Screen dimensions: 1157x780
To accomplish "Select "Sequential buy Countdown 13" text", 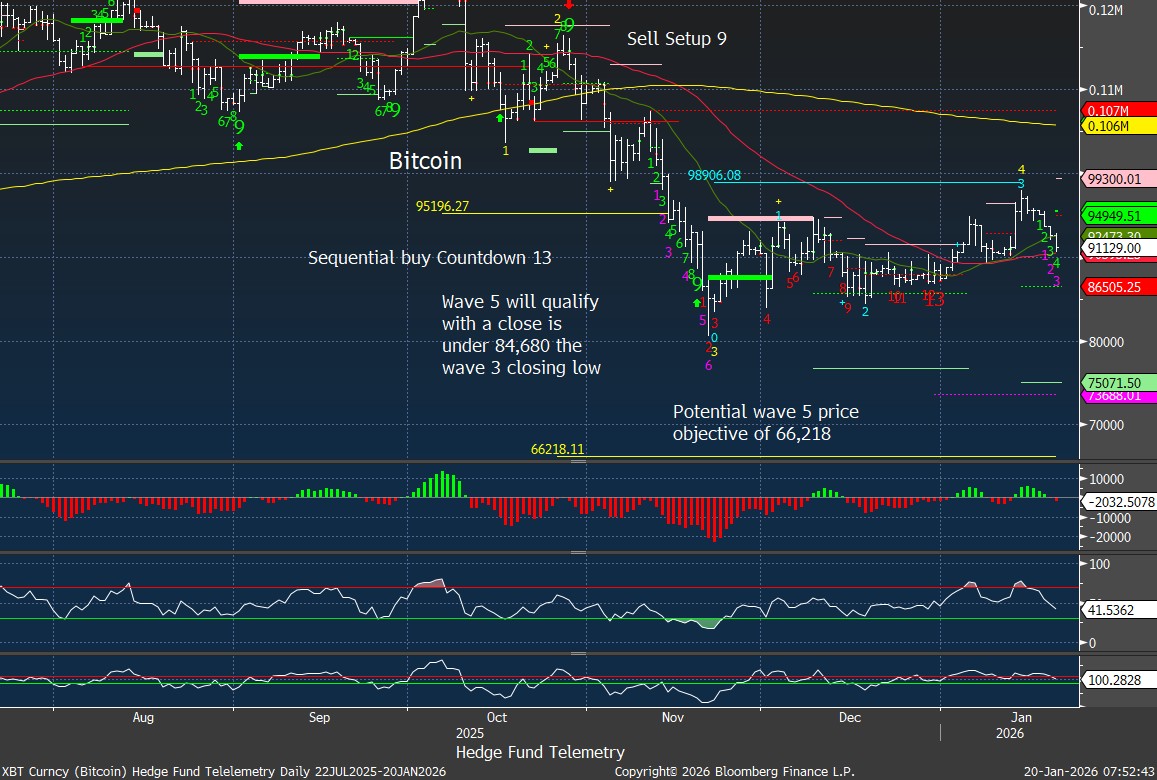I will click(429, 258).
